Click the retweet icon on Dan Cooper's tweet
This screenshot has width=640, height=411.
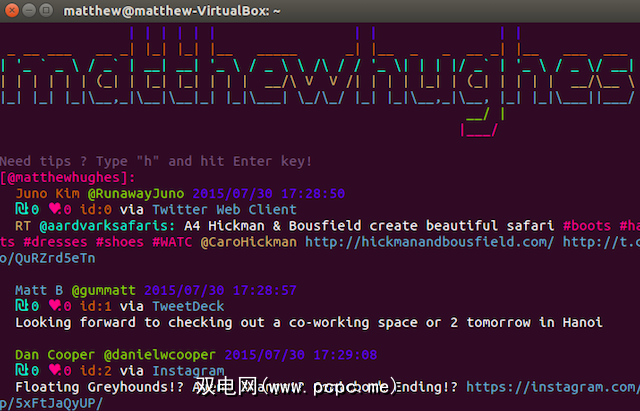(22, 370)
